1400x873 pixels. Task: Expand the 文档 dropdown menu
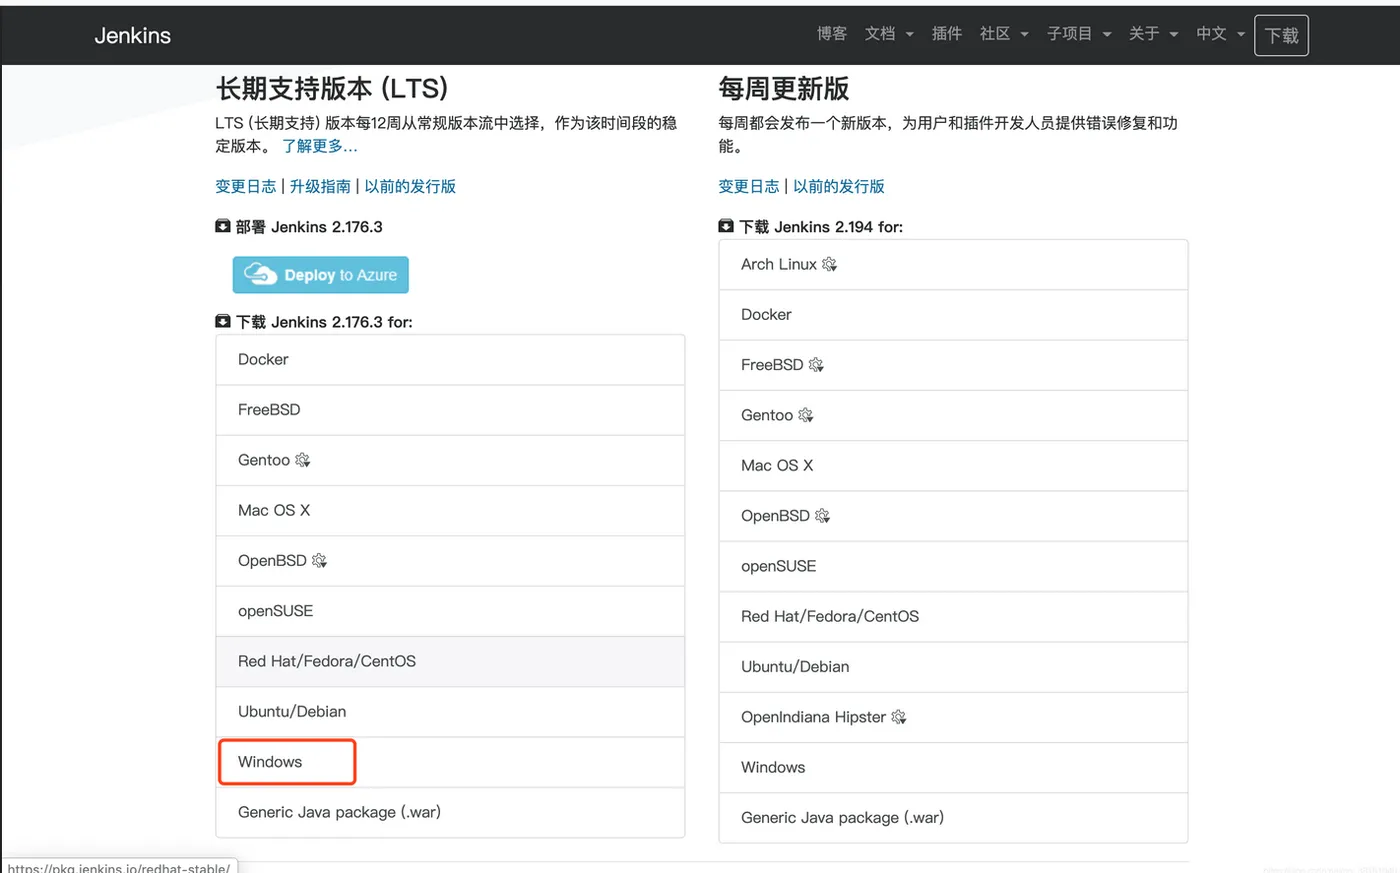tap(889, 34)
